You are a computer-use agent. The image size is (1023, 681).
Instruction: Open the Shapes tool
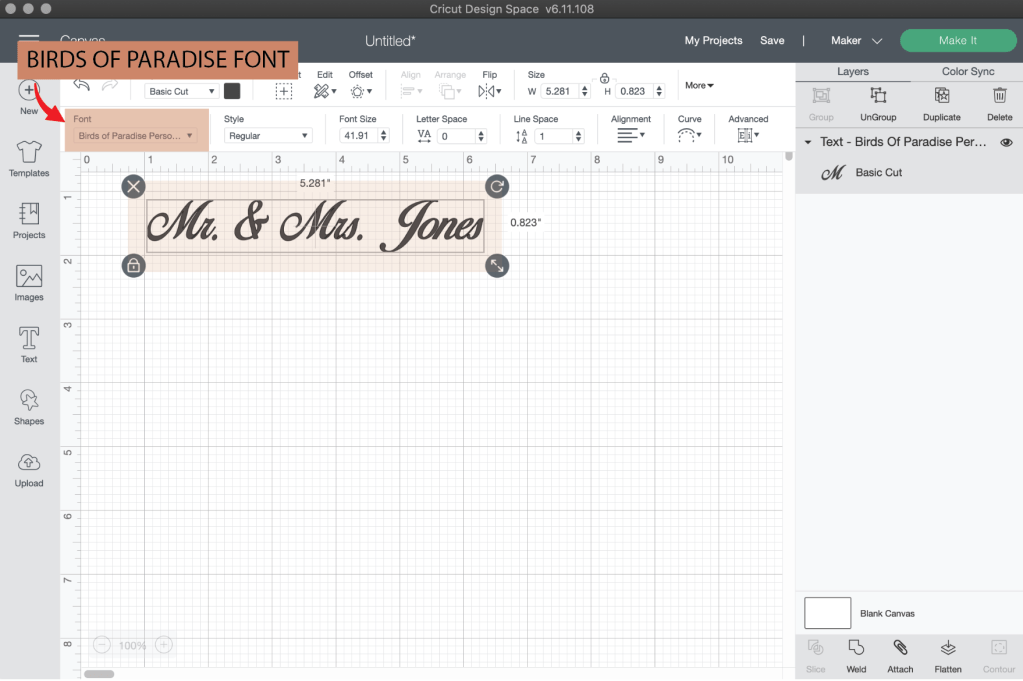click(x=29, y=406)
